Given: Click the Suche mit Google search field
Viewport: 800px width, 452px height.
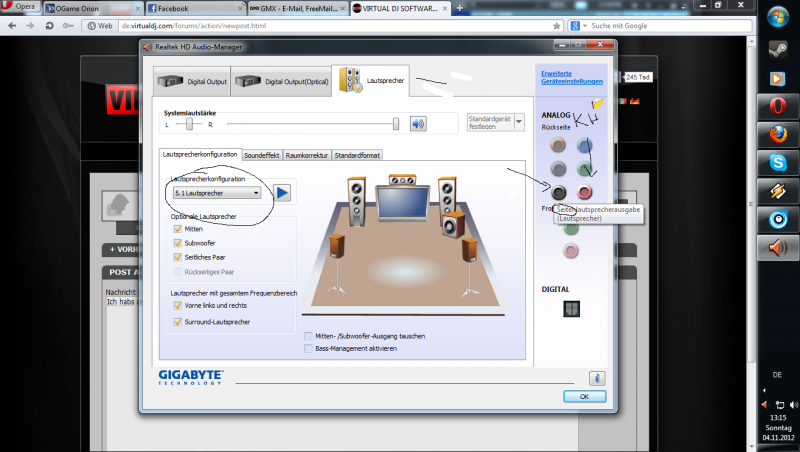Looking at the screenshot, I should pyautogui.click(x=670, y=26).
